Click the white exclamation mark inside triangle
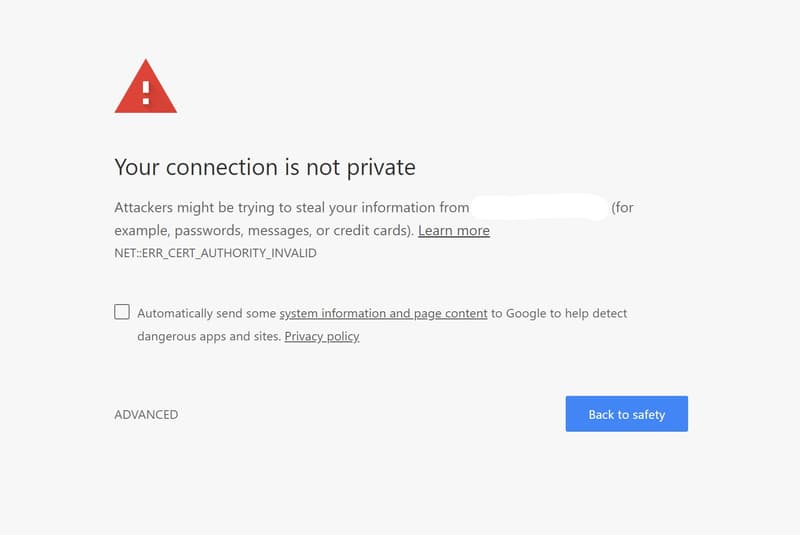 pos(146,92)
